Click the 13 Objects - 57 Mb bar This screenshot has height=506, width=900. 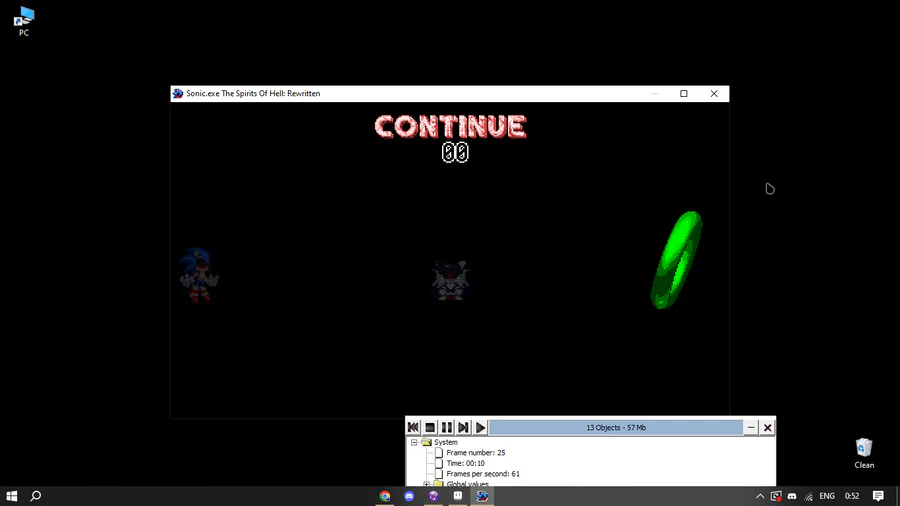[616, 427]
